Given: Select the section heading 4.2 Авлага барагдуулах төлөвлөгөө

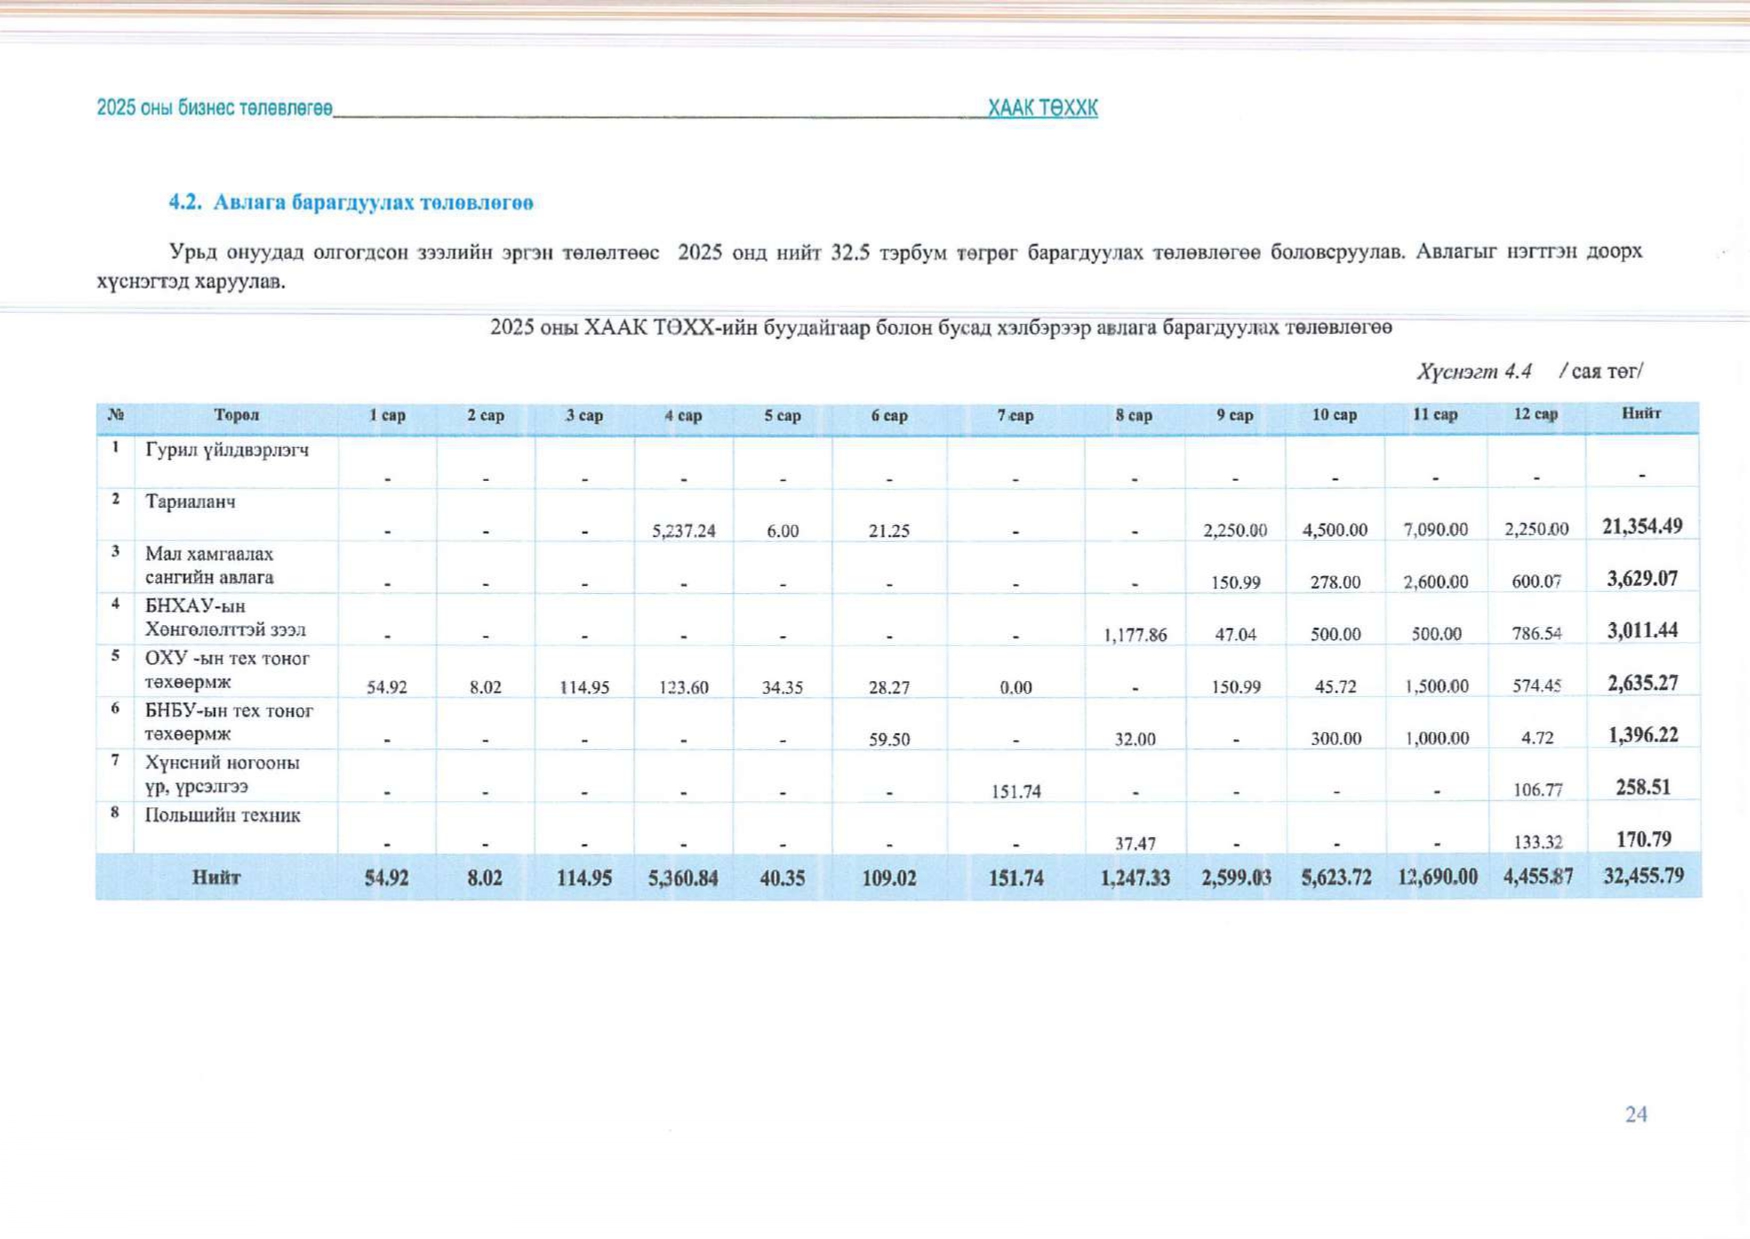Looking at the screenshot, I should pyautogui.click(x=351, y=203).
